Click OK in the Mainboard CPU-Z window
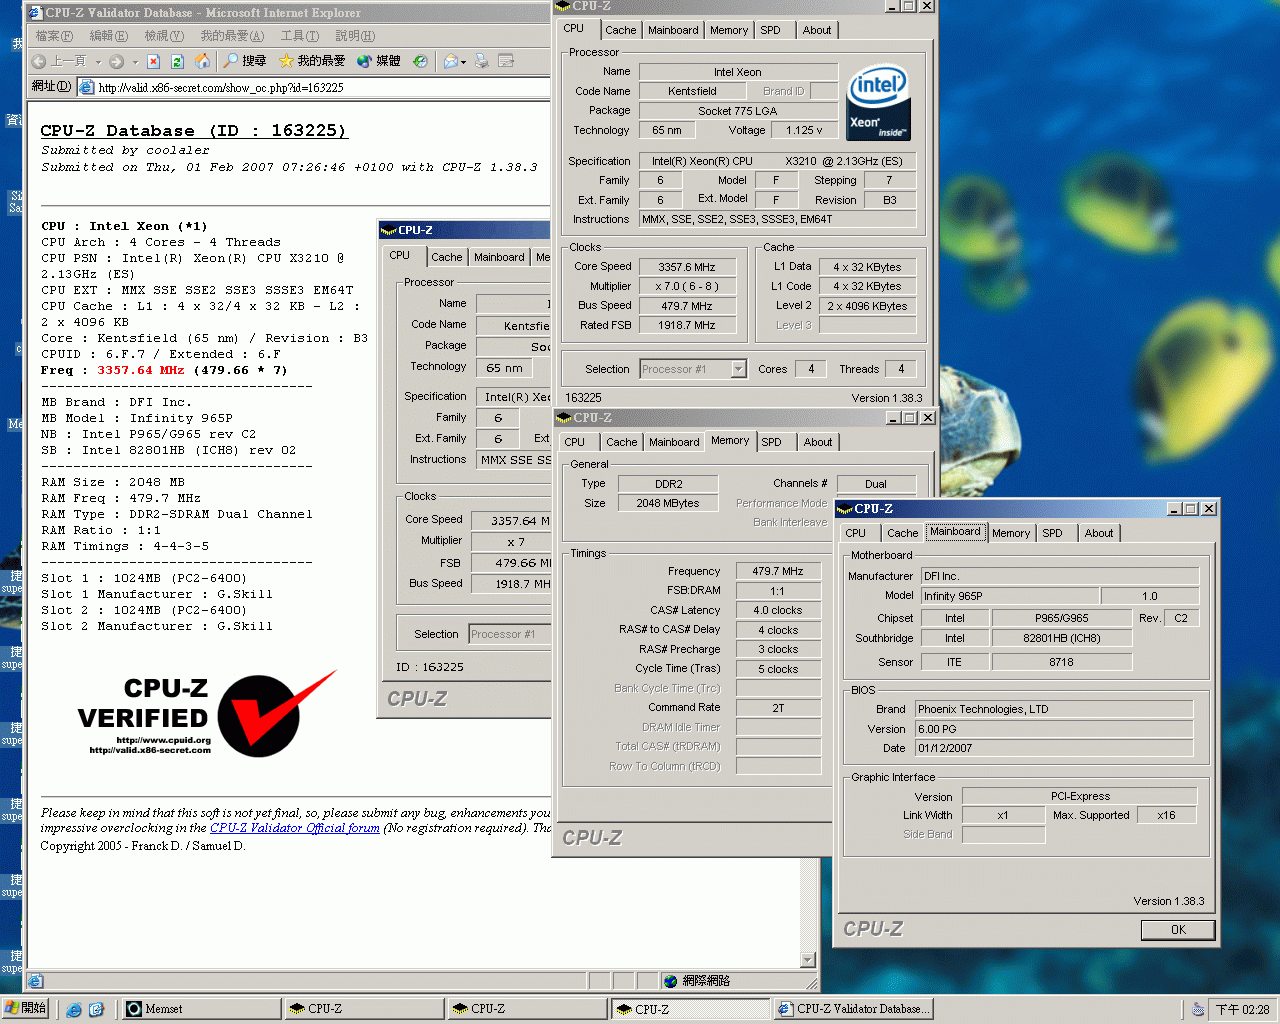 pos(1178,930)
